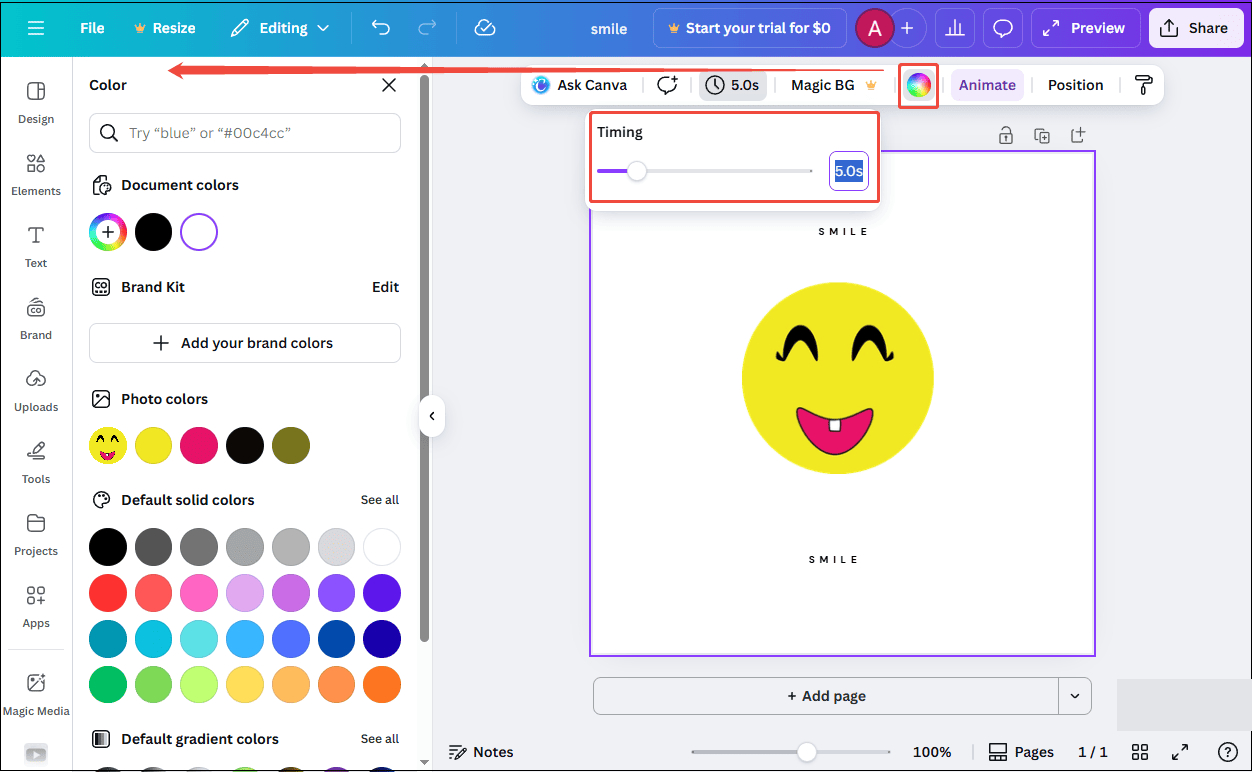Select the Text tool from sidebar
The width and height of the screenshot is (1252, 772).
pyautogui.click(x=35, y=247)
